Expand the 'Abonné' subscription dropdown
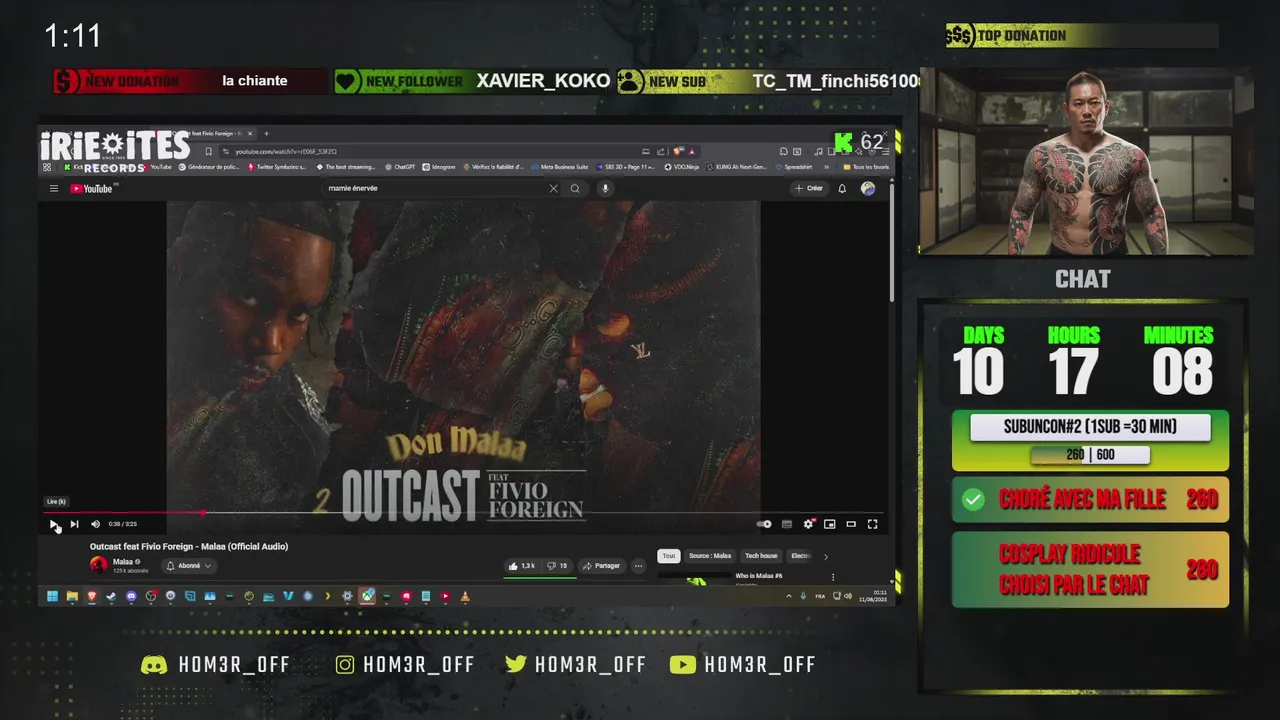 pos(189,566)
